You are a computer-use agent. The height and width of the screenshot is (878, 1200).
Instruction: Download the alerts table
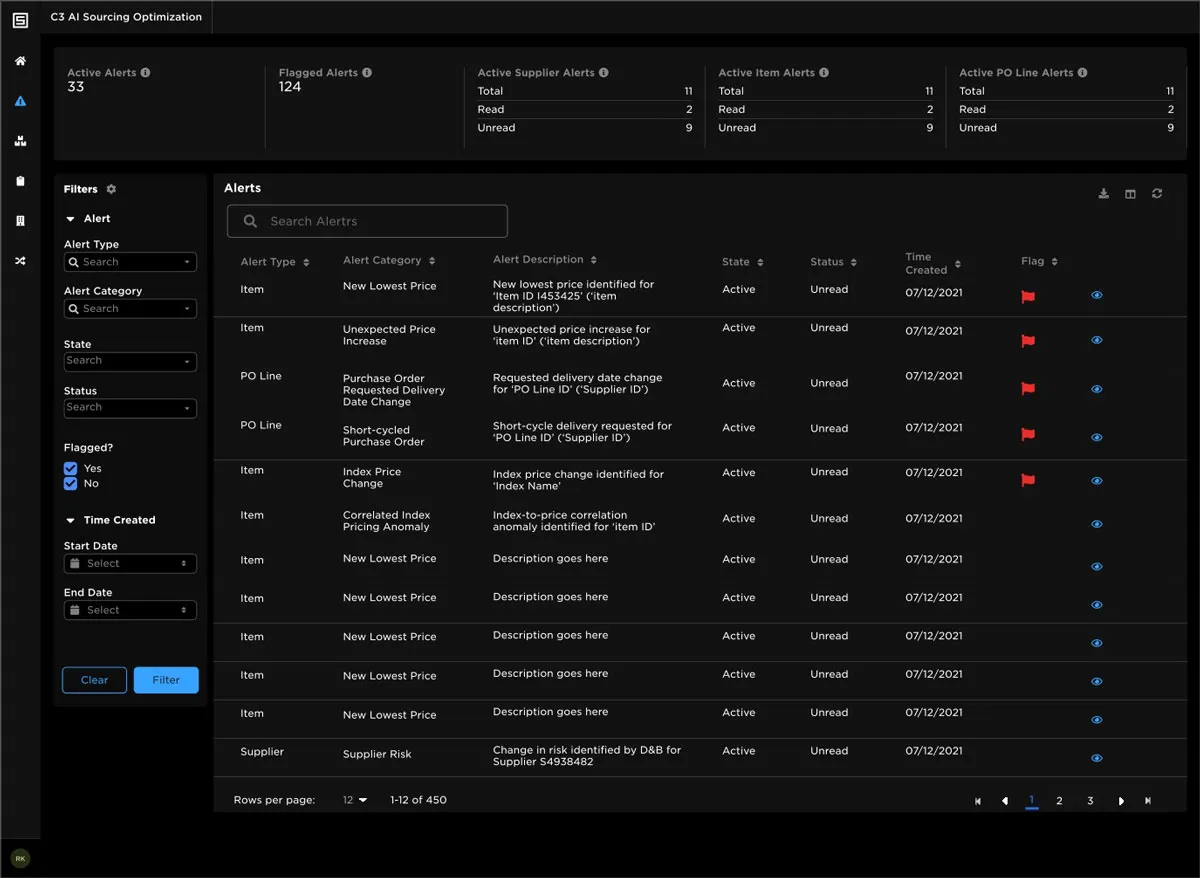pos(1104,194)
